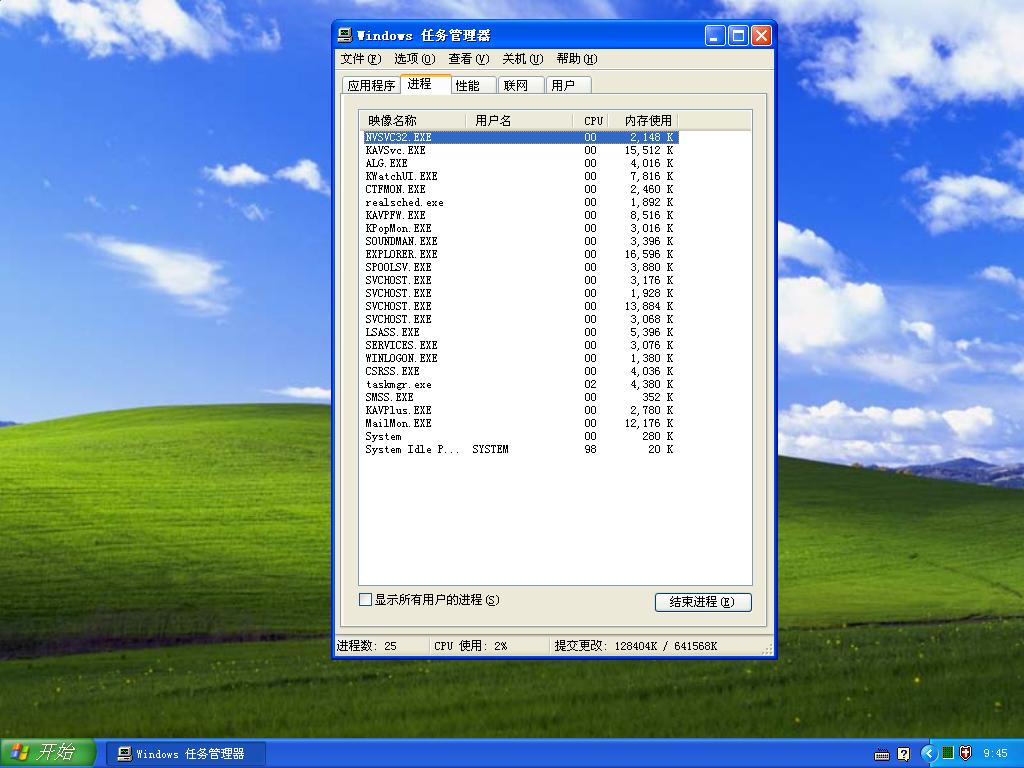The width and height of the screenshot is (1024, 768).
Task: Switch to the 应用程序 tab
Action: coord(371,86)
